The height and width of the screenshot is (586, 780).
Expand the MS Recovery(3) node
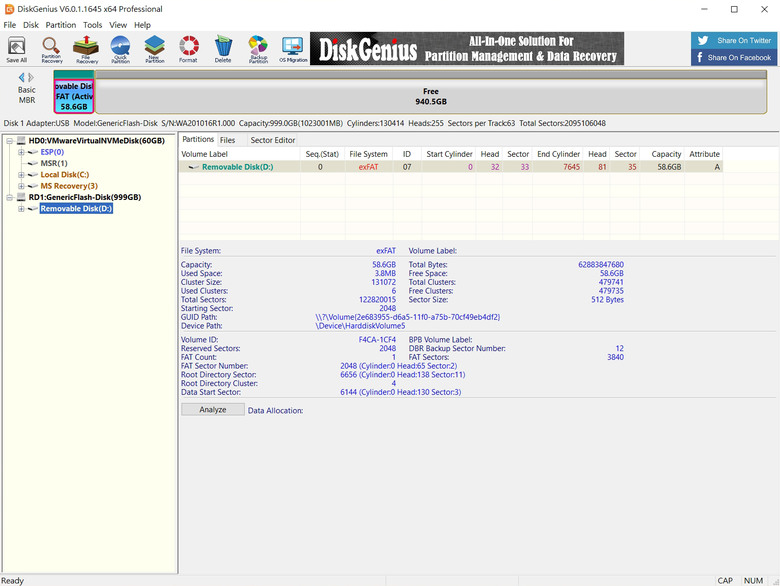tap(21, 186)
